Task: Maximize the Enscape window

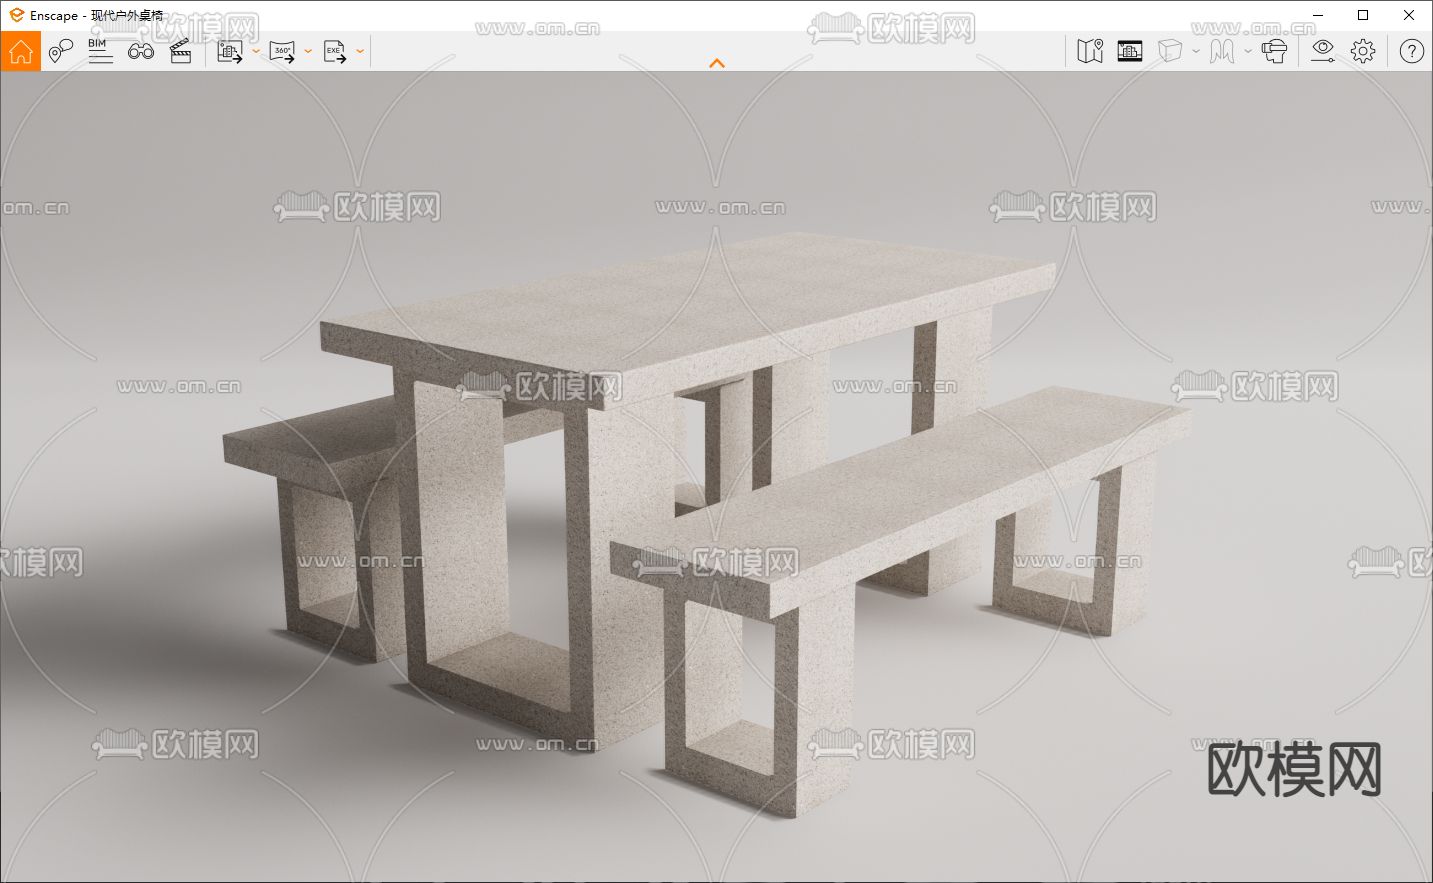Action: pyautogui.click(x=1363, y=15)
